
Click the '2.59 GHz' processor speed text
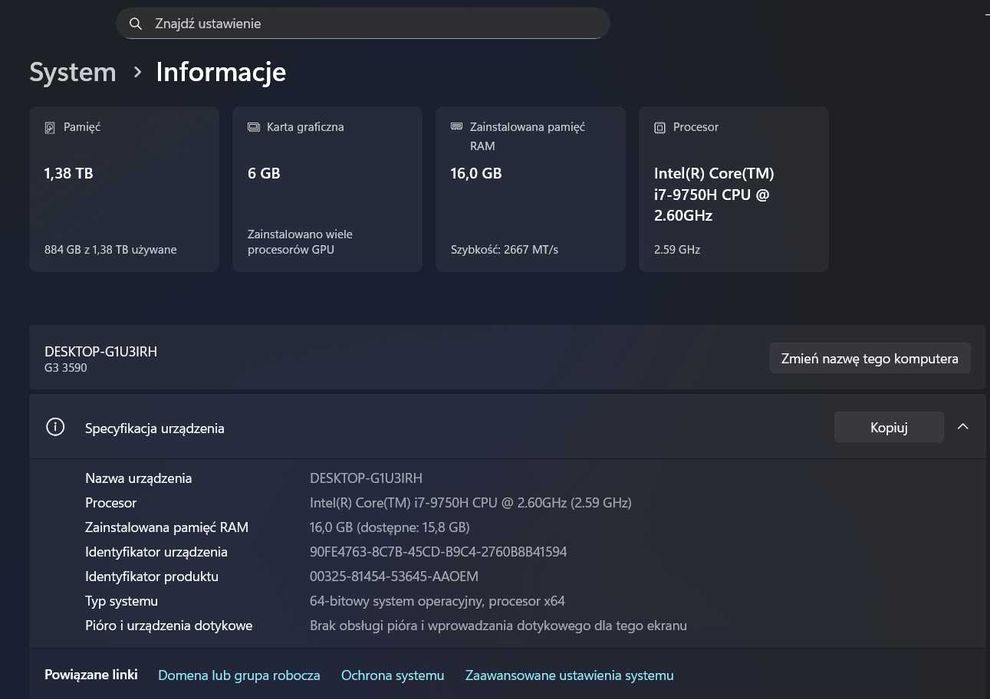(677, 249)
